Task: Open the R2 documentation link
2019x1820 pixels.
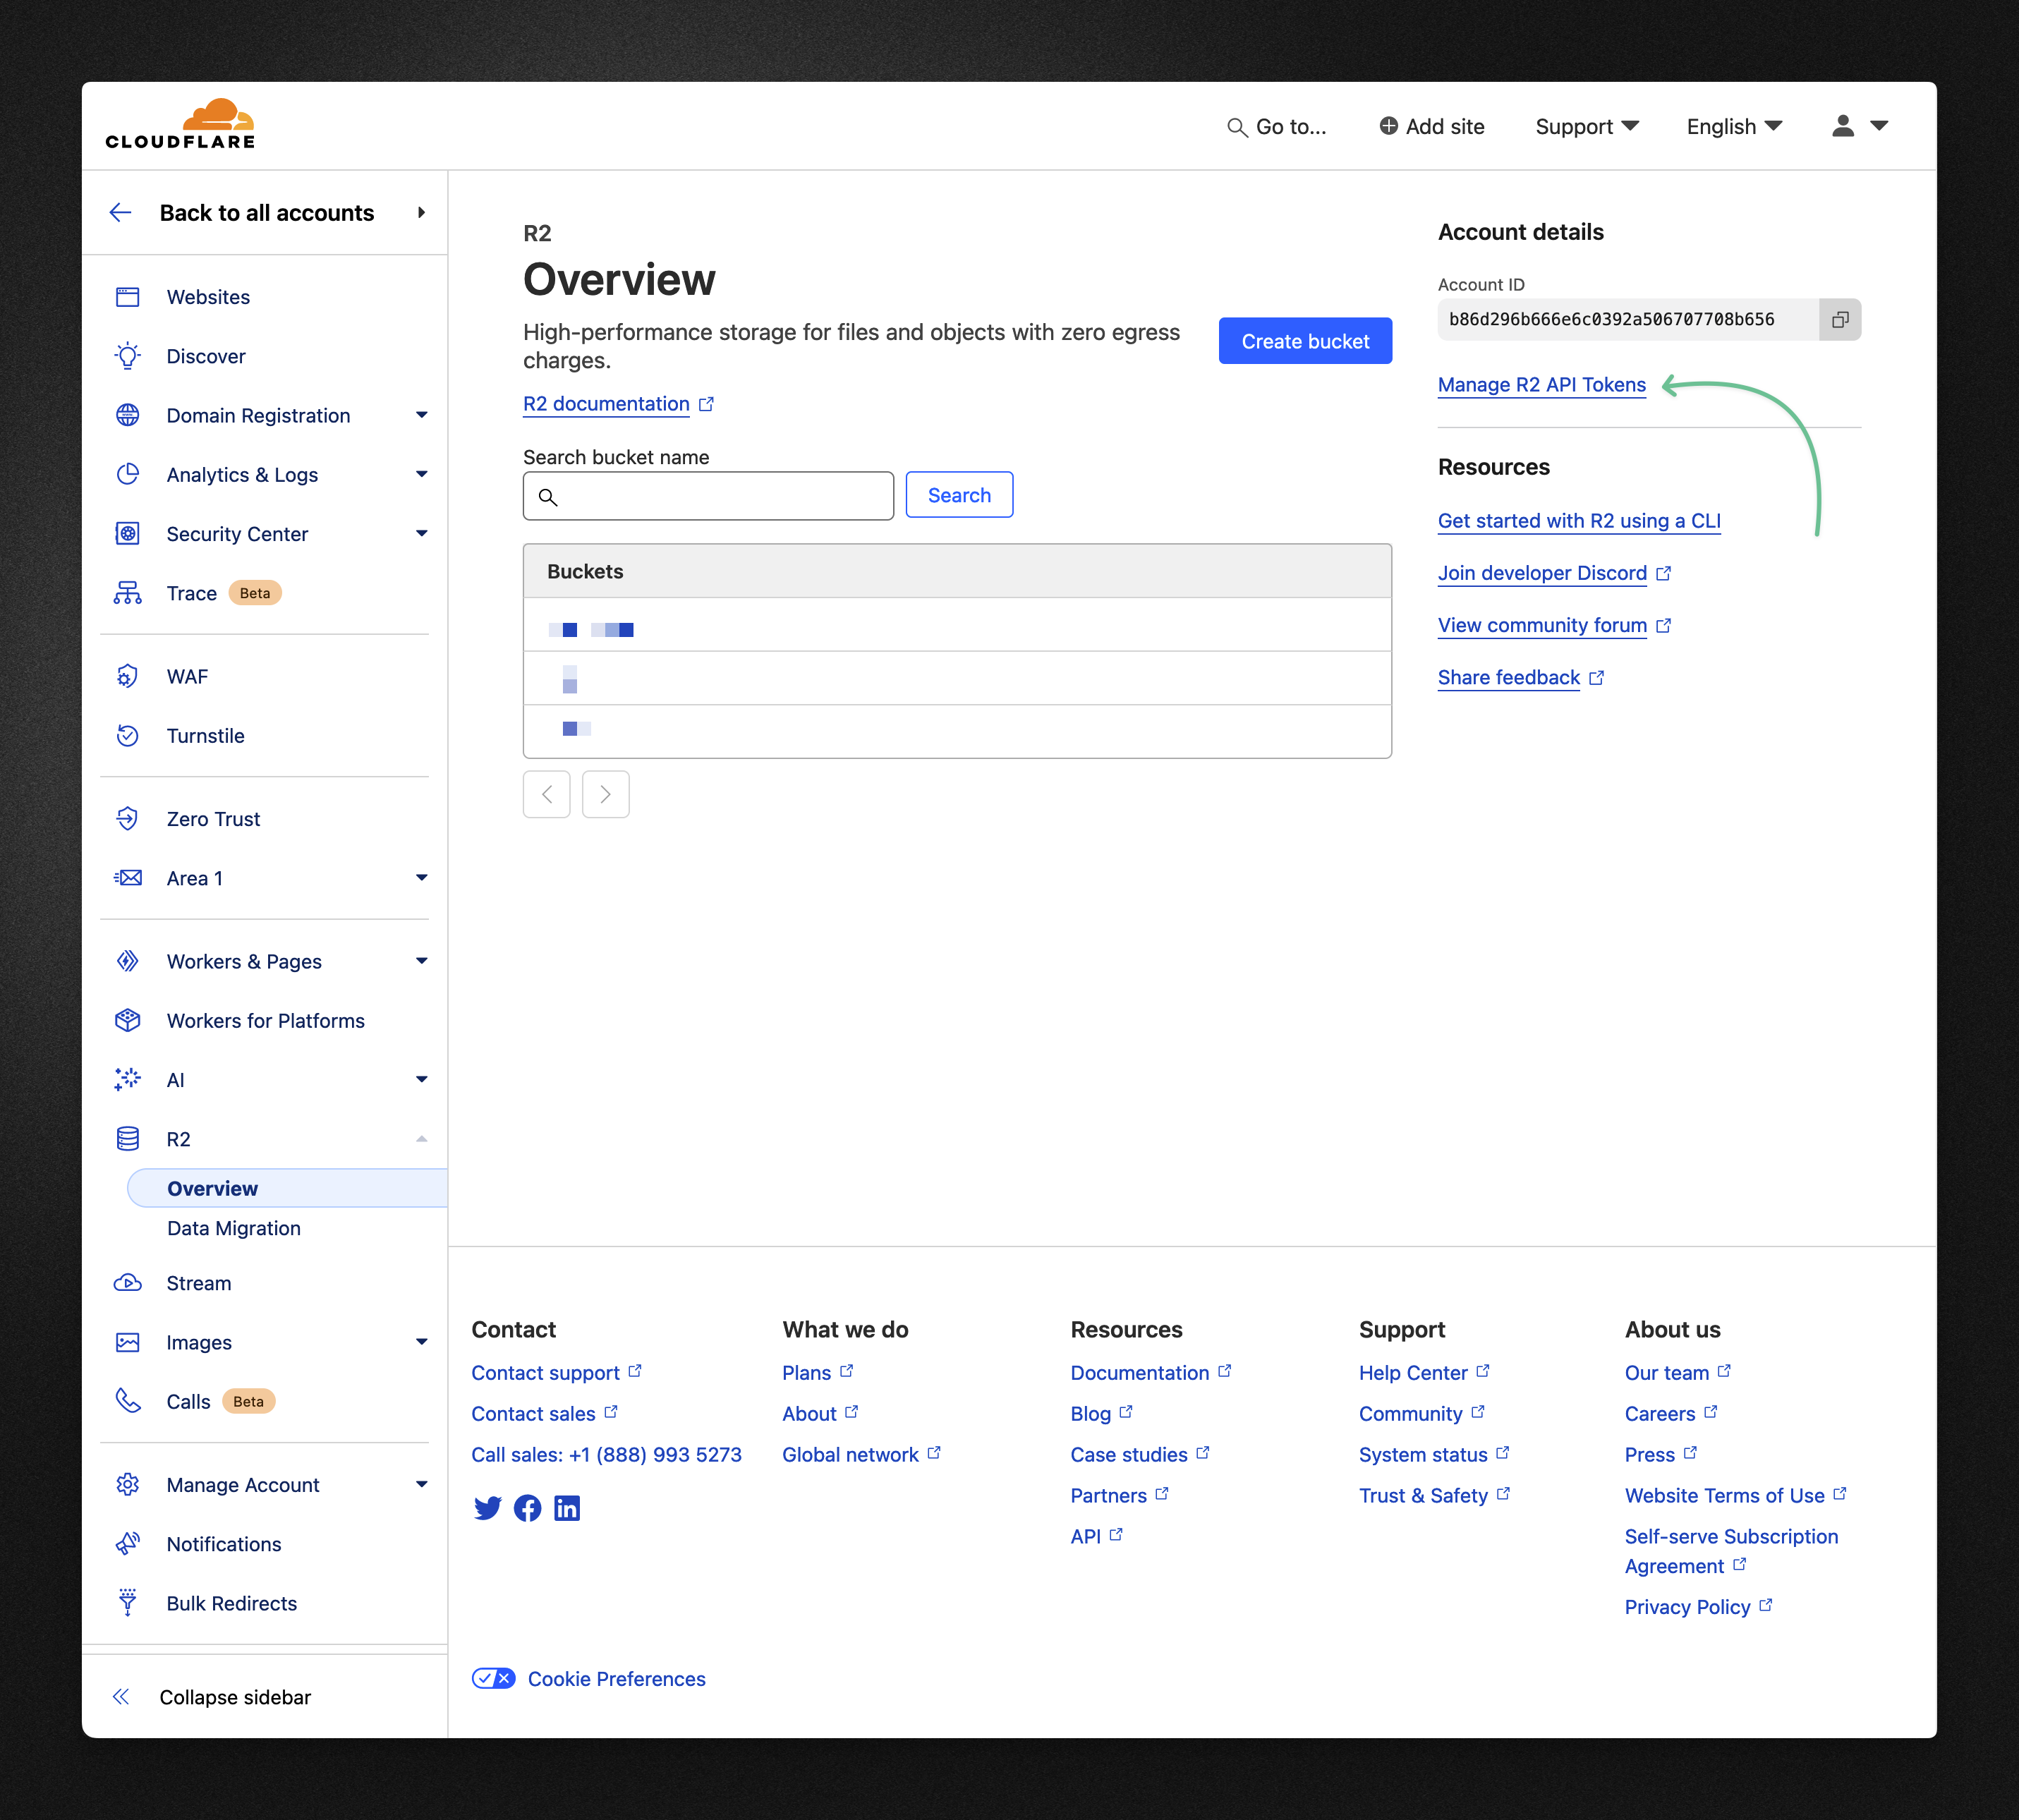Action: click(606, 403)
